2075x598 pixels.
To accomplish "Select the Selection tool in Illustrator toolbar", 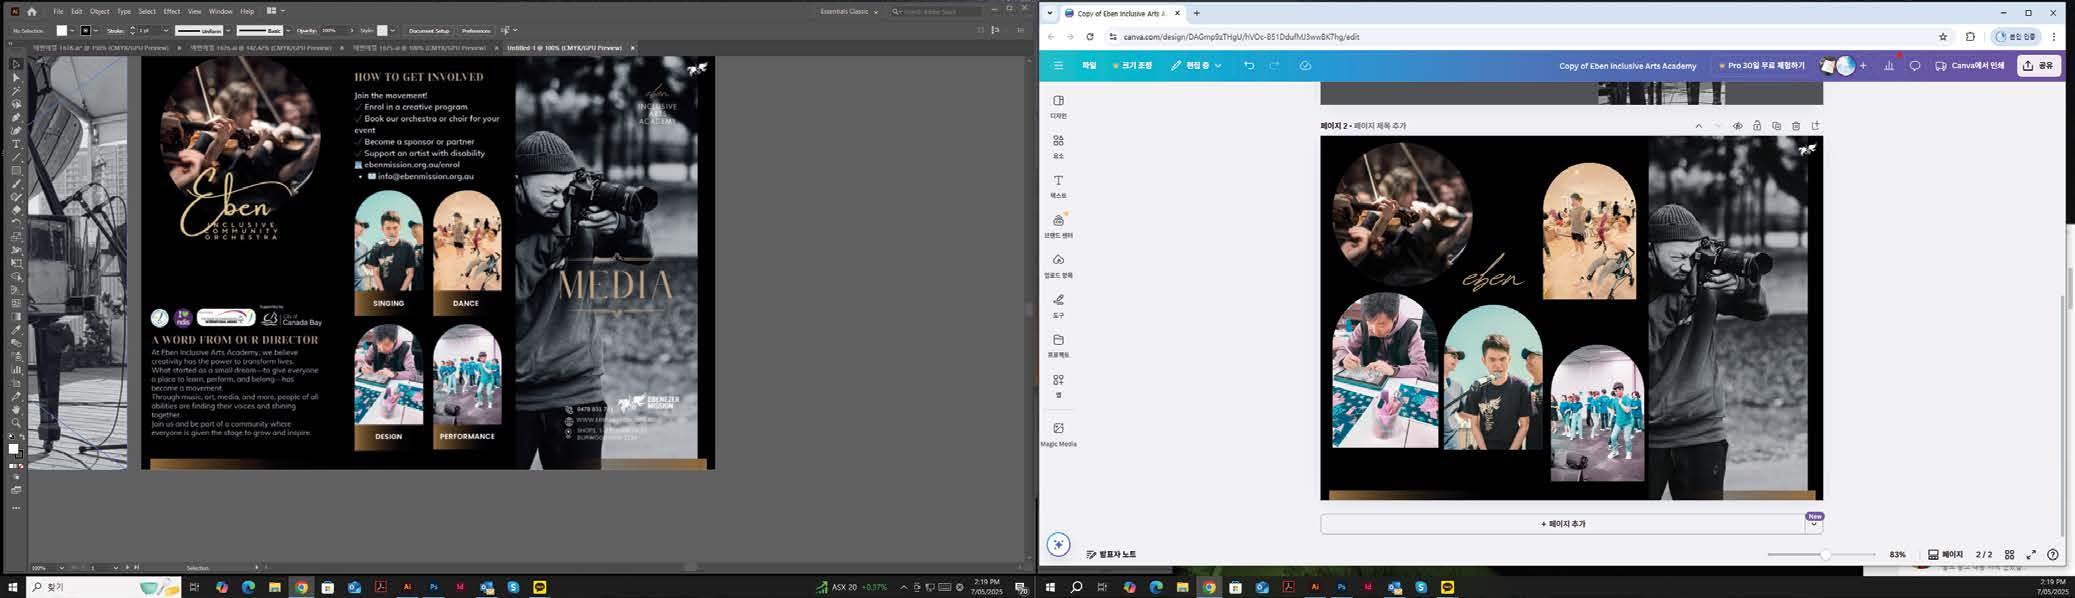I will 16,64.
